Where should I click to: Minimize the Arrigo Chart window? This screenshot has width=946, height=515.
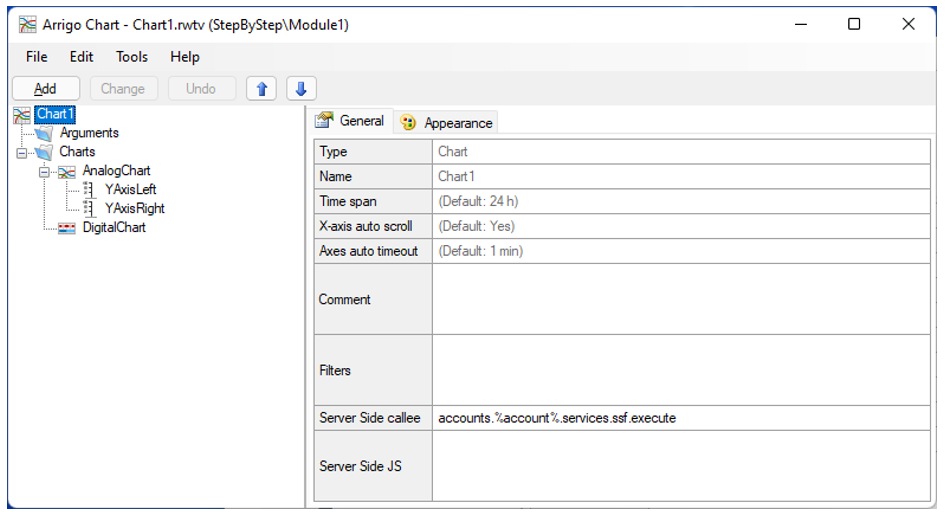click(x=801, y=24)
